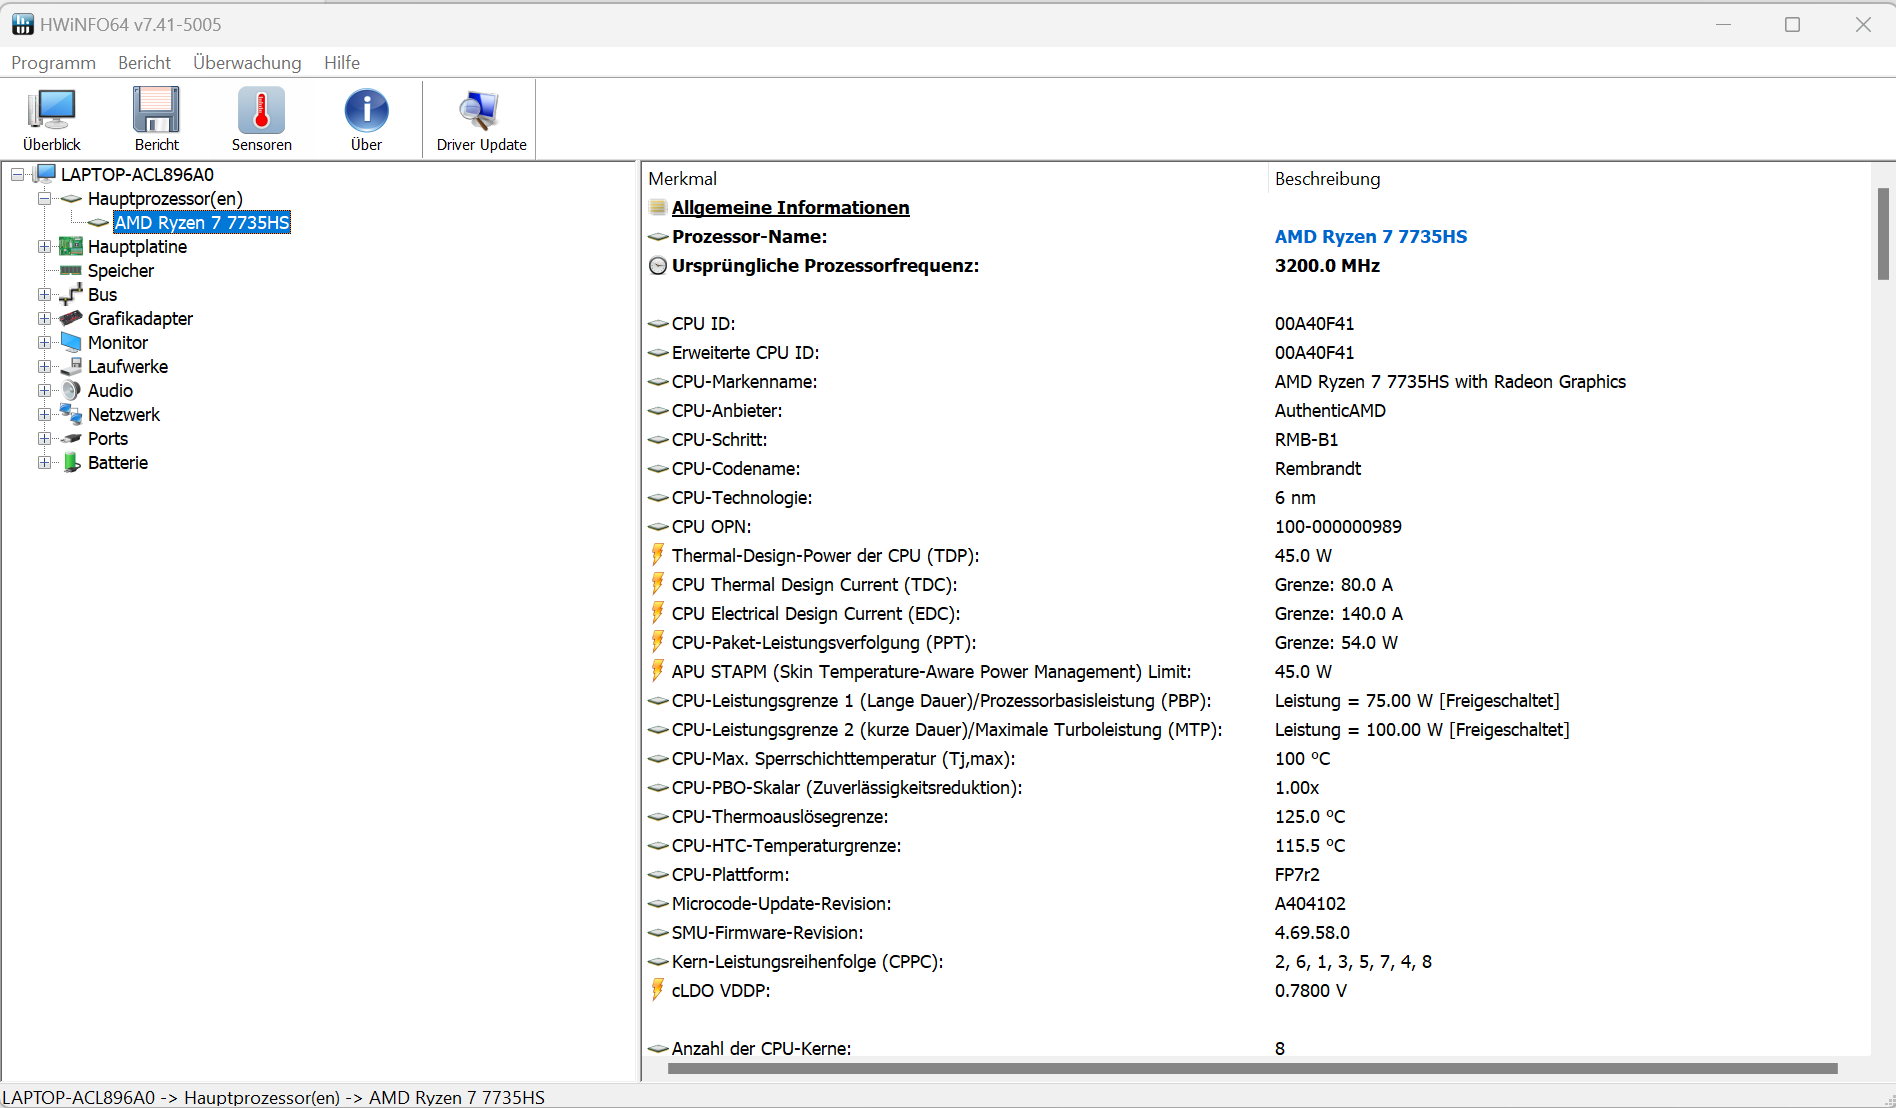Click the Audio speaker icon in tree
Viewport: 1896px width, 1108px height.
point(71,391)
